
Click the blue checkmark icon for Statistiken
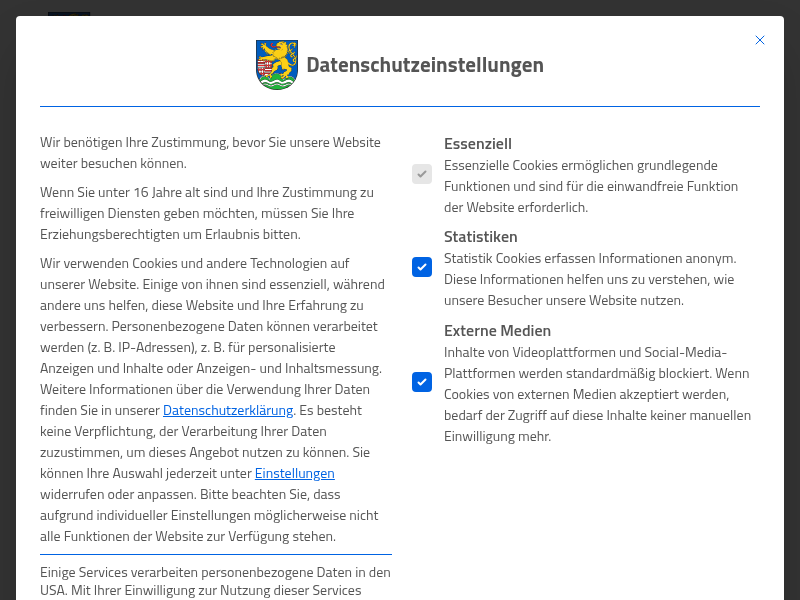(x=421, y=267)
